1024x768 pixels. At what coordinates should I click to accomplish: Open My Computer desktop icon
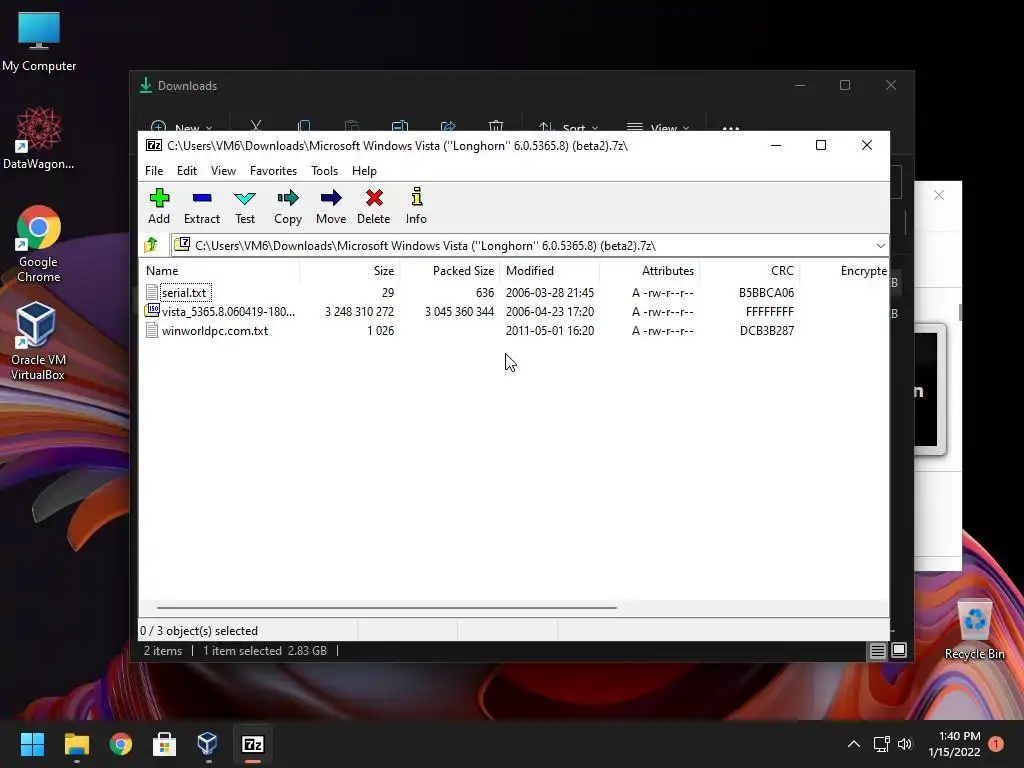(x=39, y=42)
